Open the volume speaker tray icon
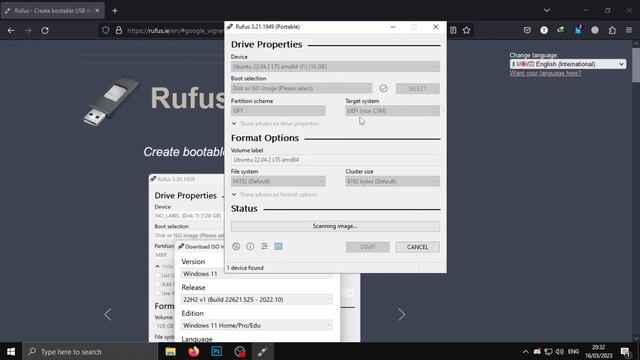The image size is (640, 360). (x=560, y=351)
